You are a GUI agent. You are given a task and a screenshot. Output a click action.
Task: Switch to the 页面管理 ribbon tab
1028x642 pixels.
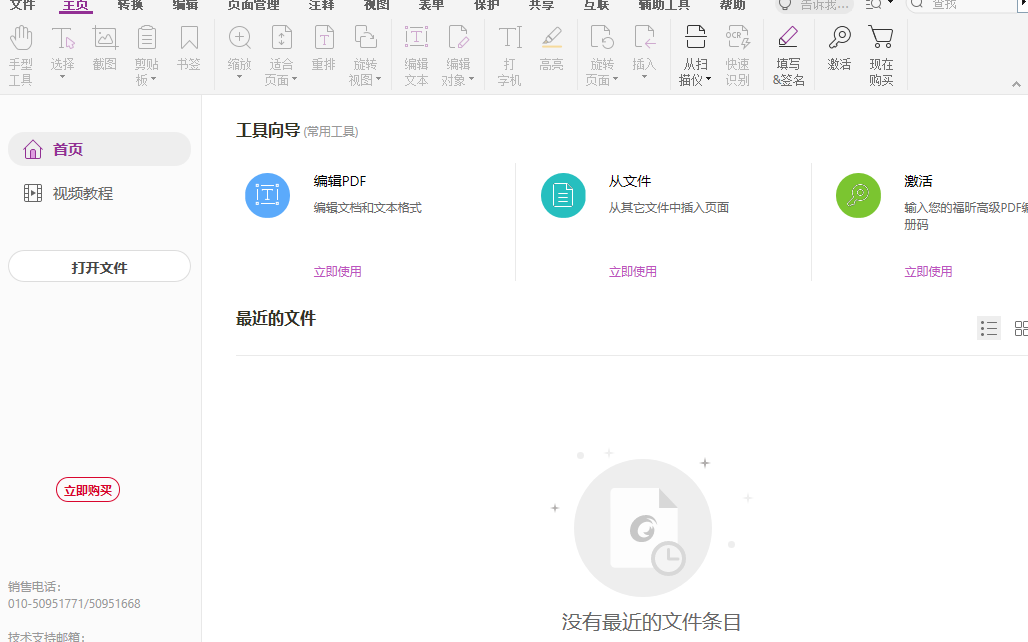coord(253,6)
